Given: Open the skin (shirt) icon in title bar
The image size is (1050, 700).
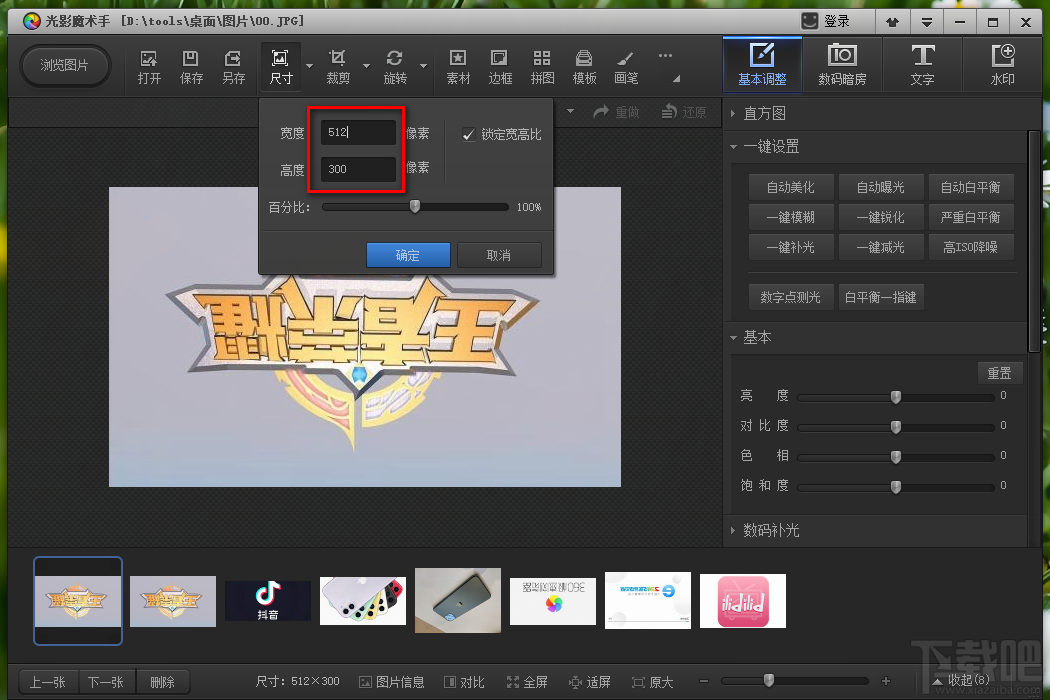Looking at the screenshot, I should coord(892,22).
